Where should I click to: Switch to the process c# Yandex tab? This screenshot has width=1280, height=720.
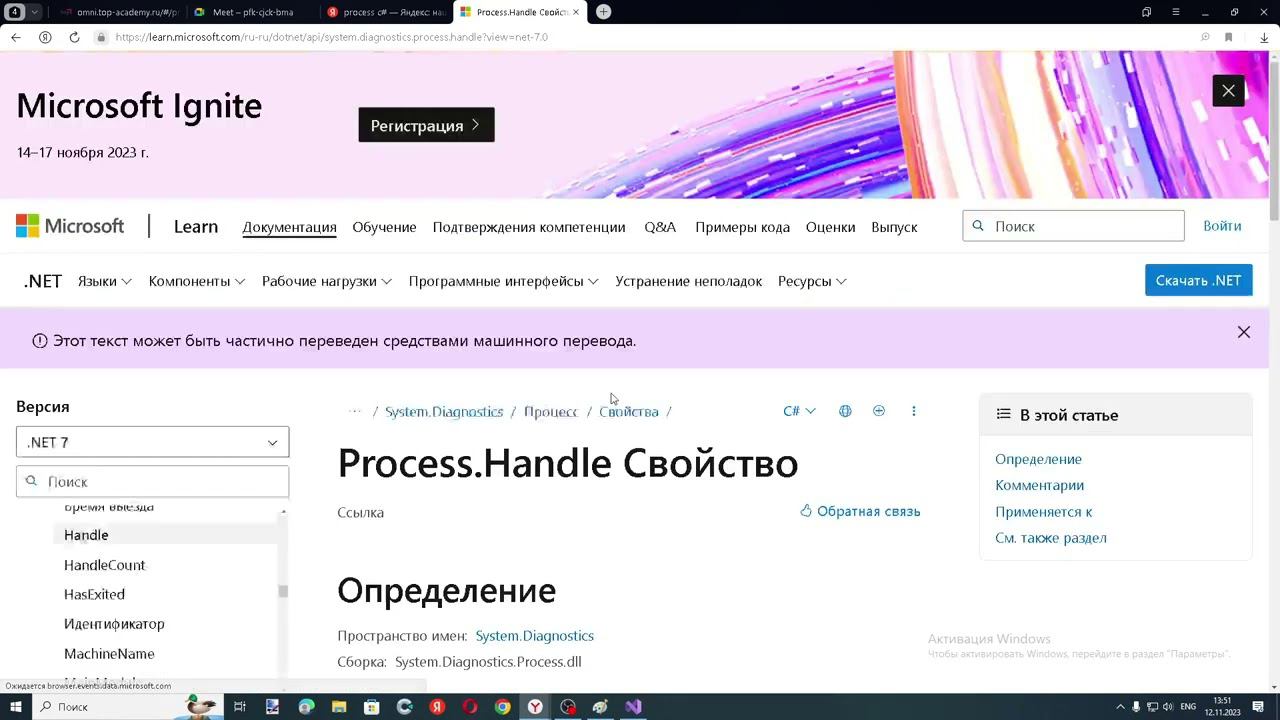coord(386,12)
